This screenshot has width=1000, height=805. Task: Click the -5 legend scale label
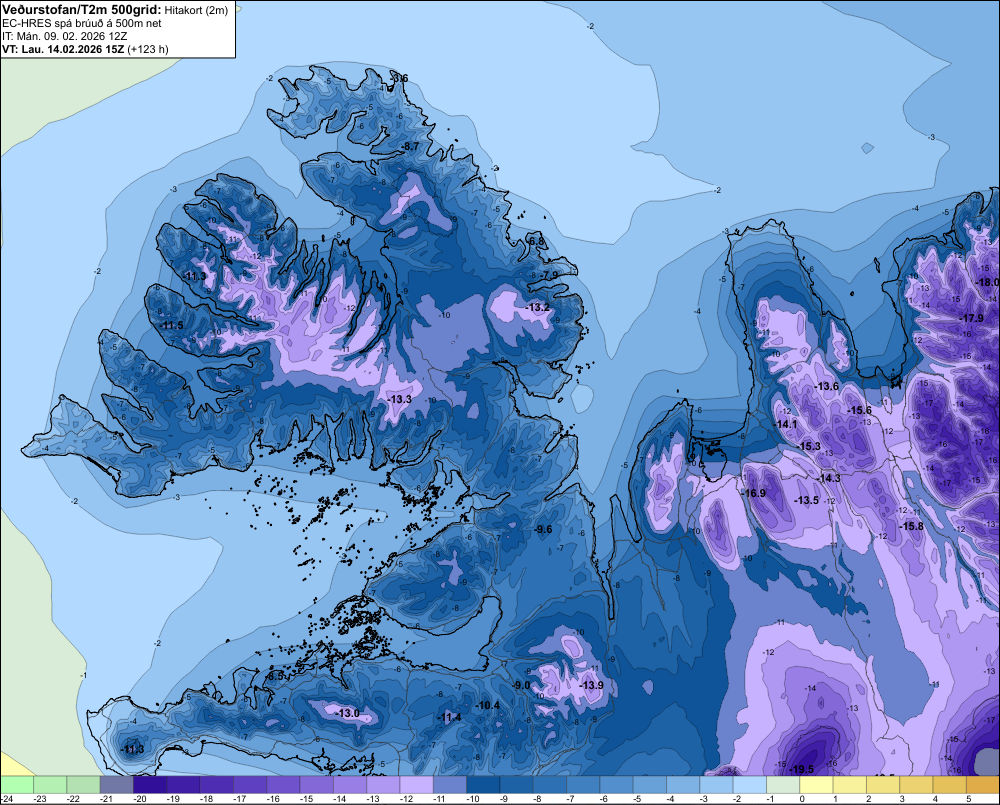pyautogui.click(x=639, y=799)
